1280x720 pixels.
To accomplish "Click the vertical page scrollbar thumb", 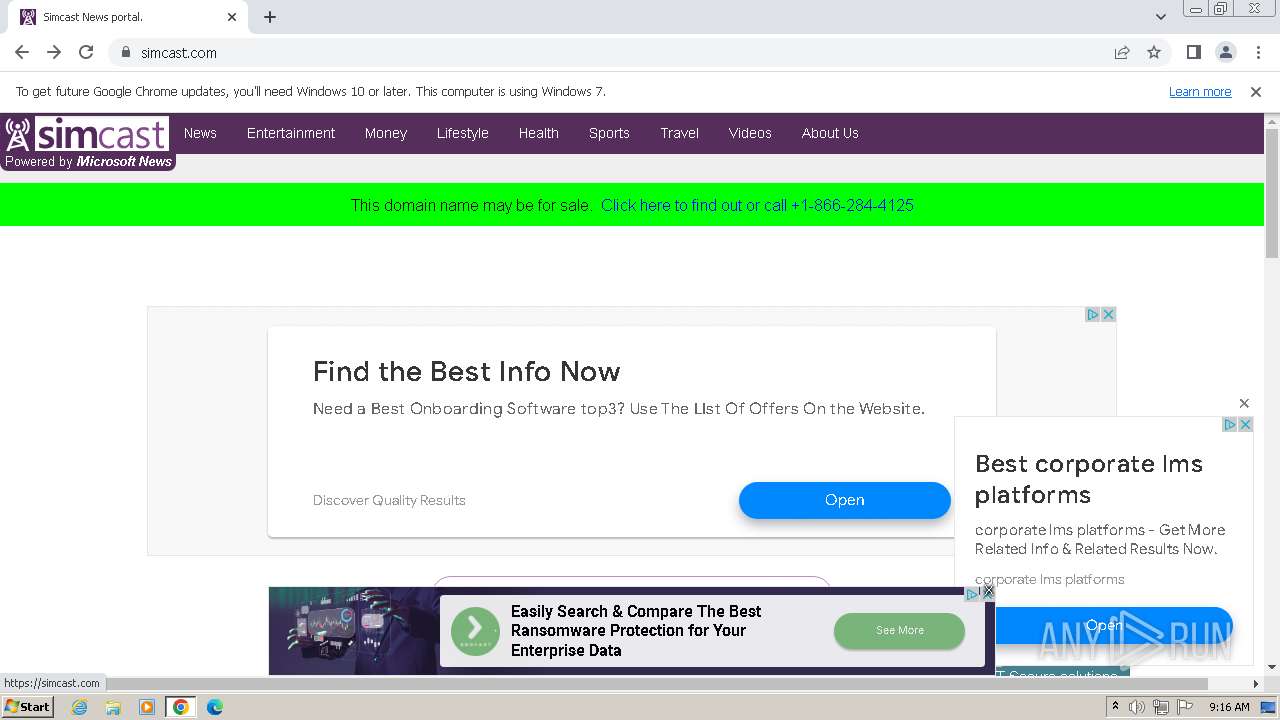I will tap(1272, 193).
